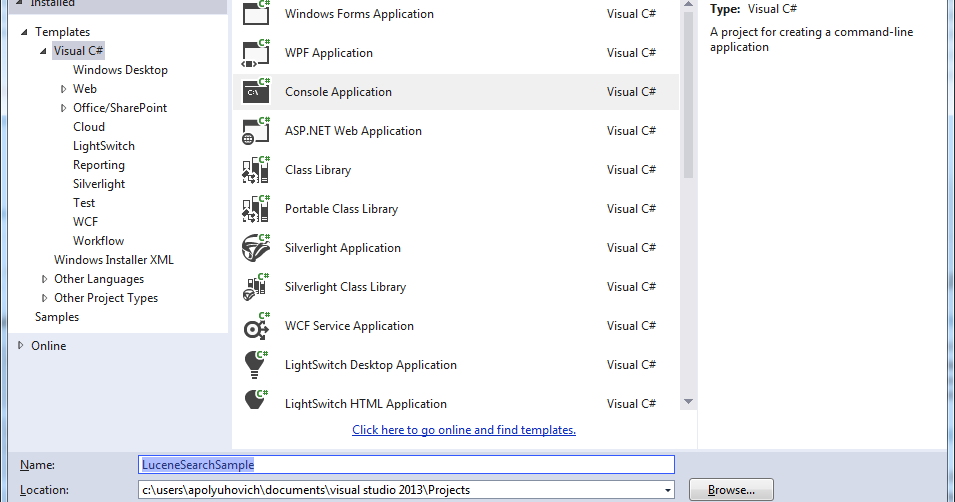Select WPF Application template name

[x=329, y=53]
